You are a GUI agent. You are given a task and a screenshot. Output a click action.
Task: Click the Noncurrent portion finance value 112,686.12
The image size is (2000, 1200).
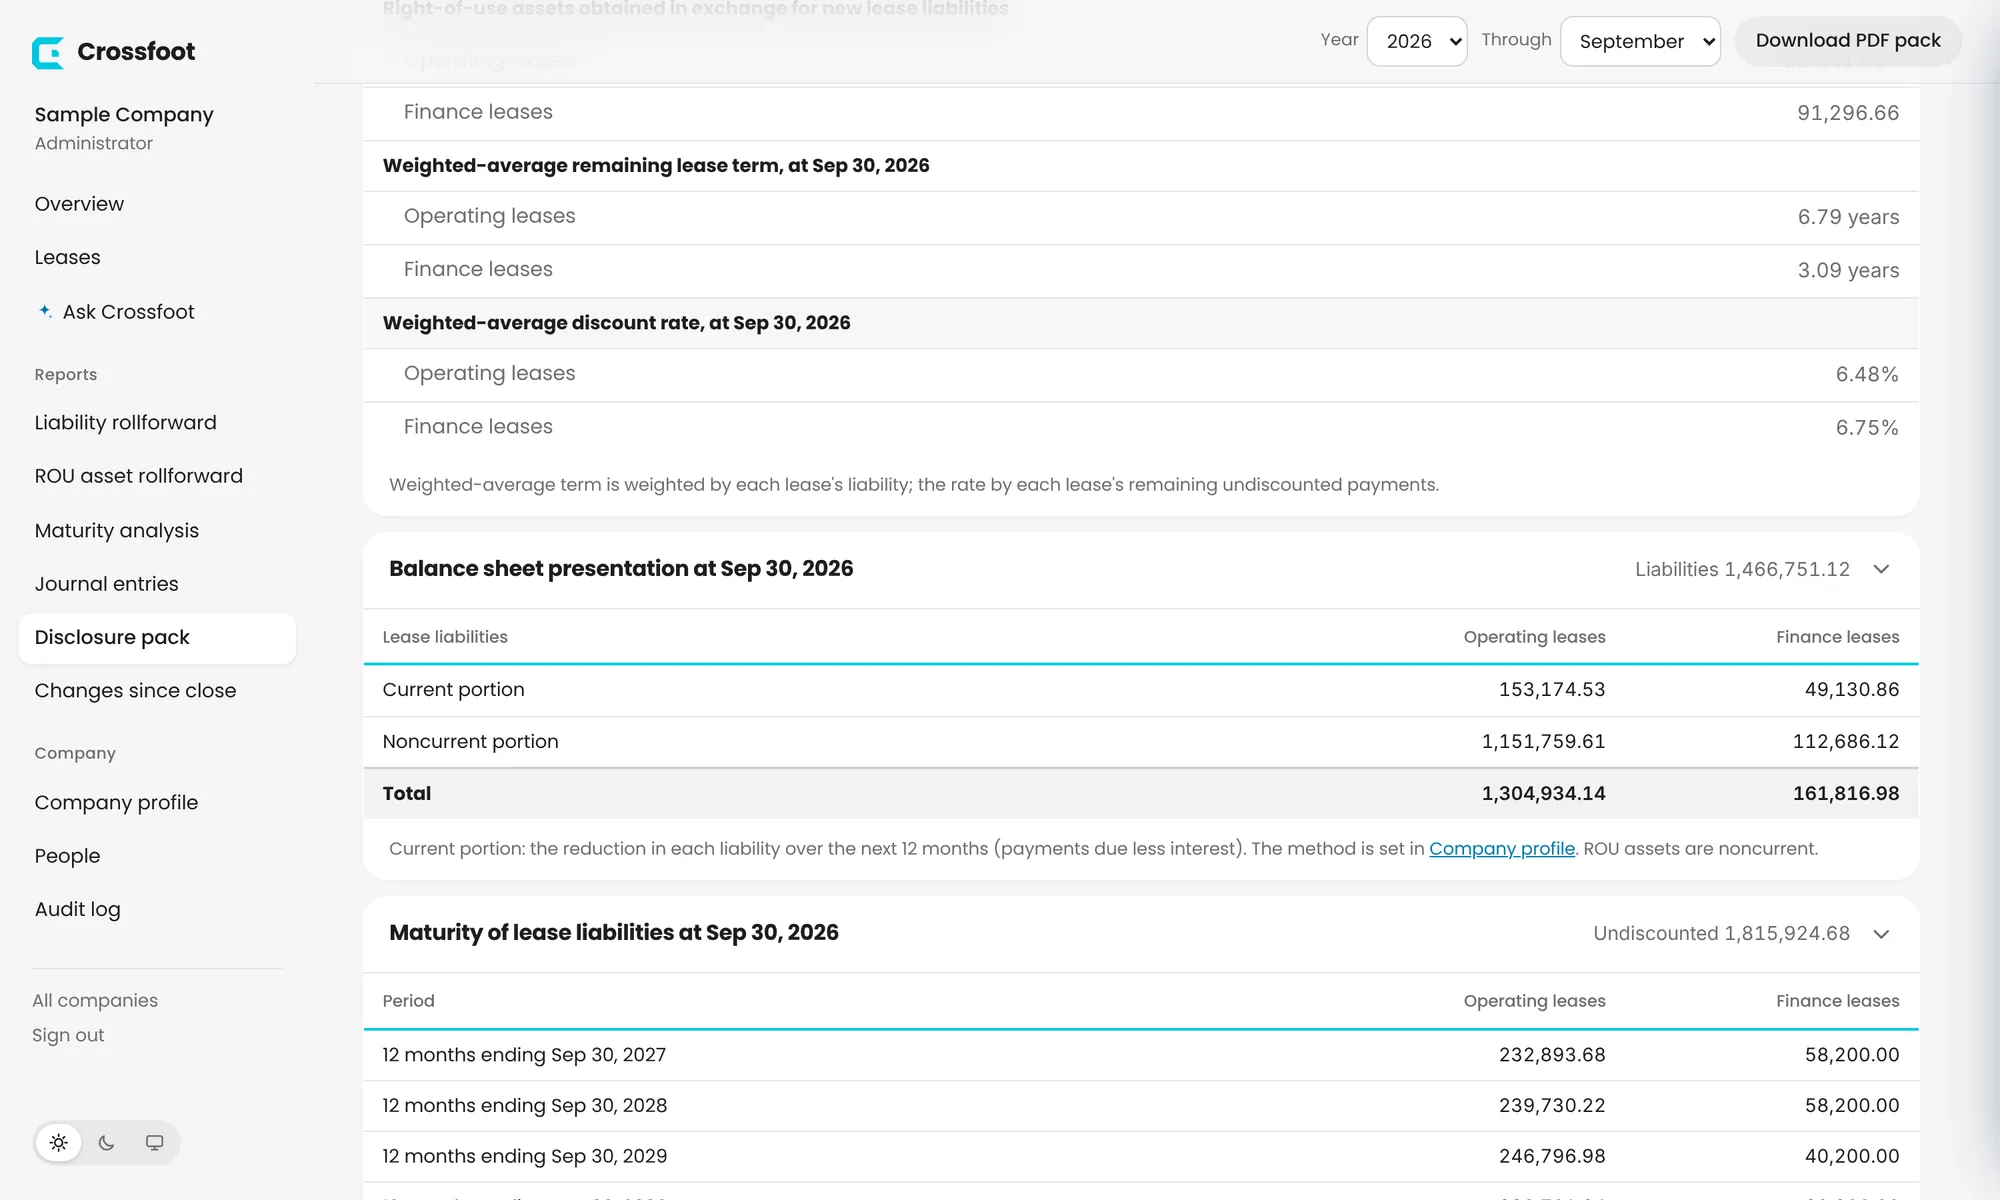coord(1845,742)
